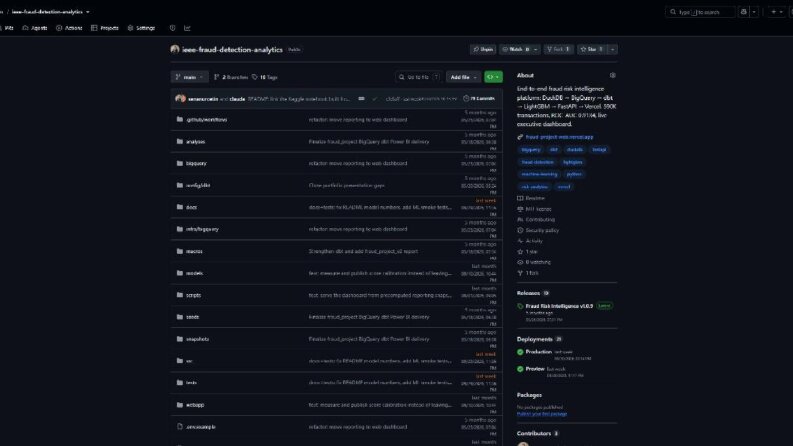The height and width of the screenshot is (446, 793).
Task: Click the folder icon of the seeds row
Action: 180,317
